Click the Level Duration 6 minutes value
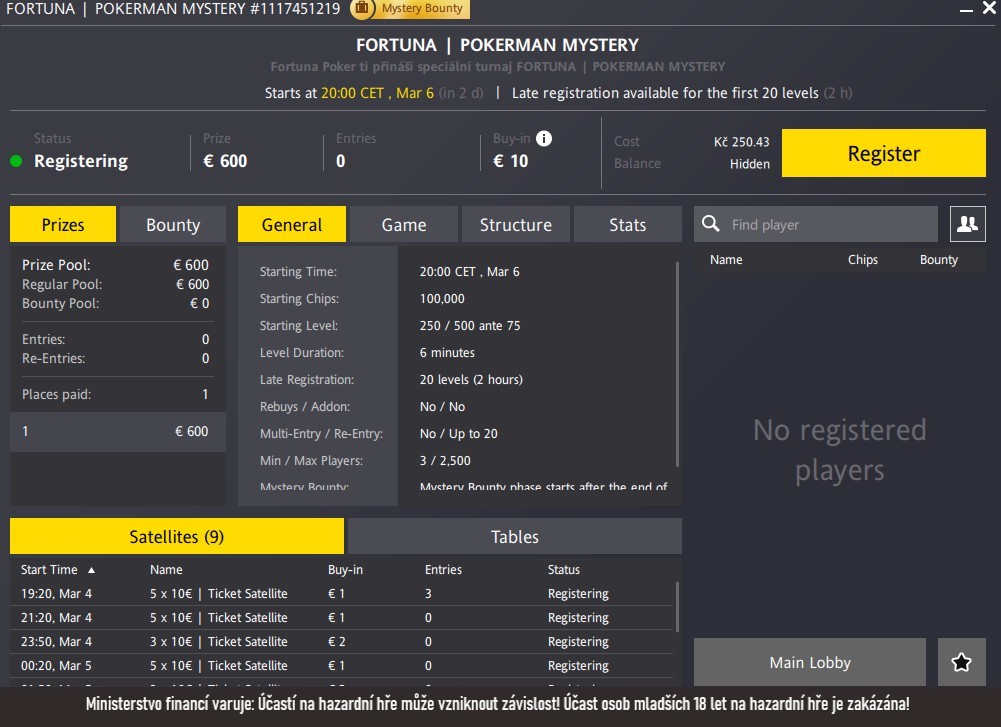This screenshot has height=727, width=1001. click(447, 352)
